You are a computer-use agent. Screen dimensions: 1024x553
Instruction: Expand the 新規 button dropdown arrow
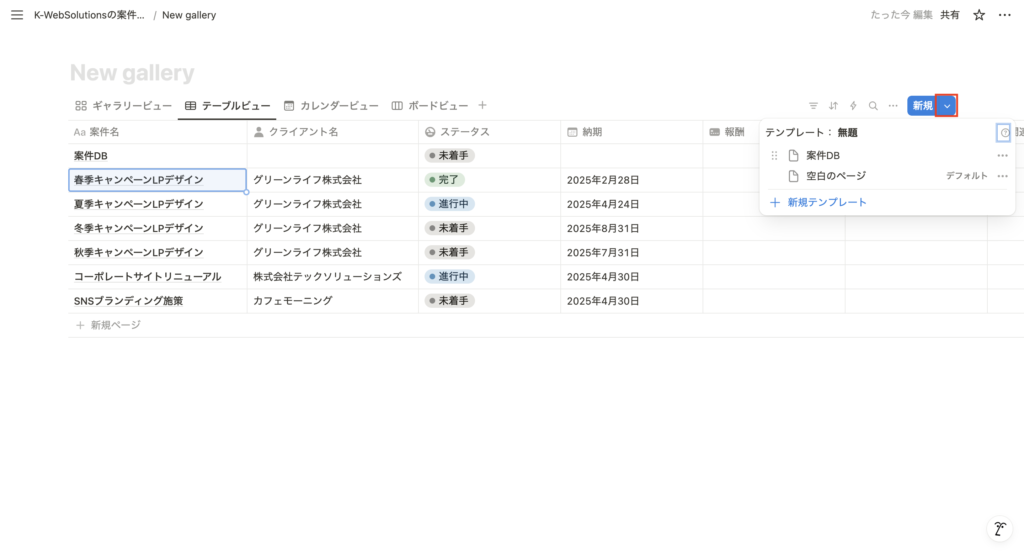coord(947,106)
